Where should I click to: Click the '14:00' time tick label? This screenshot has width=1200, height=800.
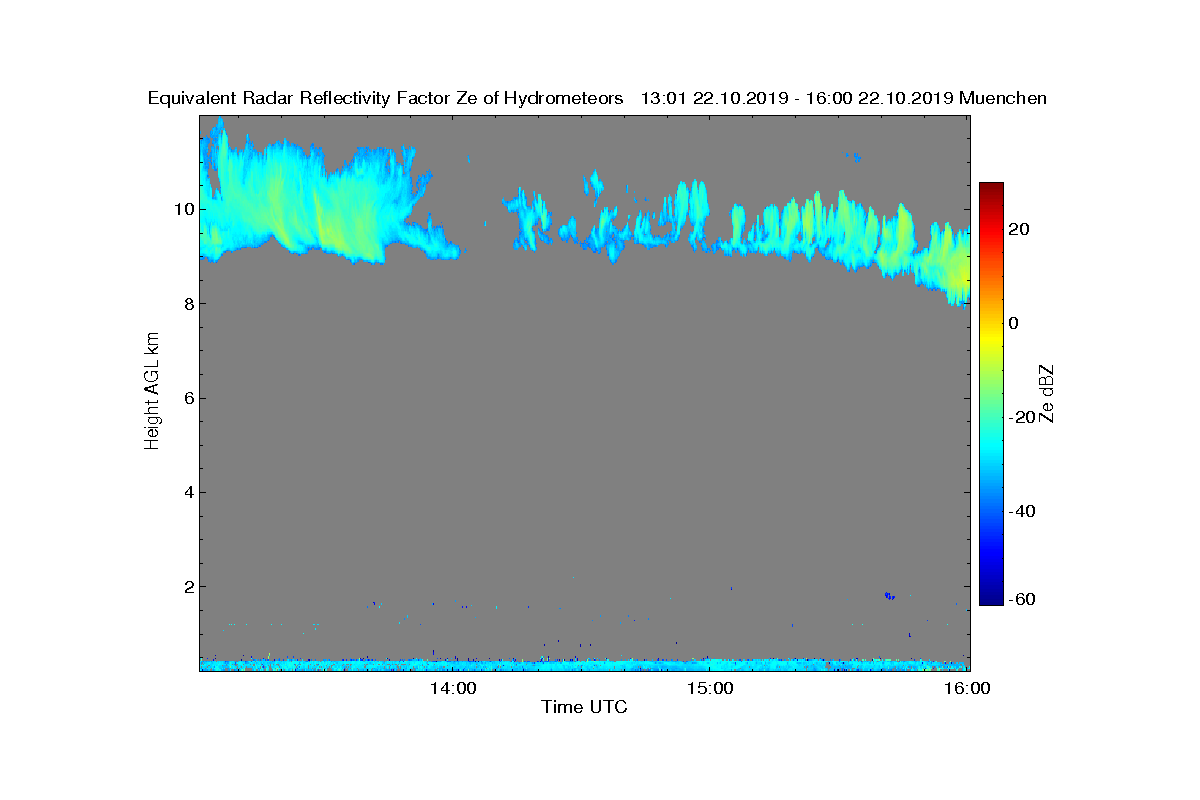coord(452,688)
